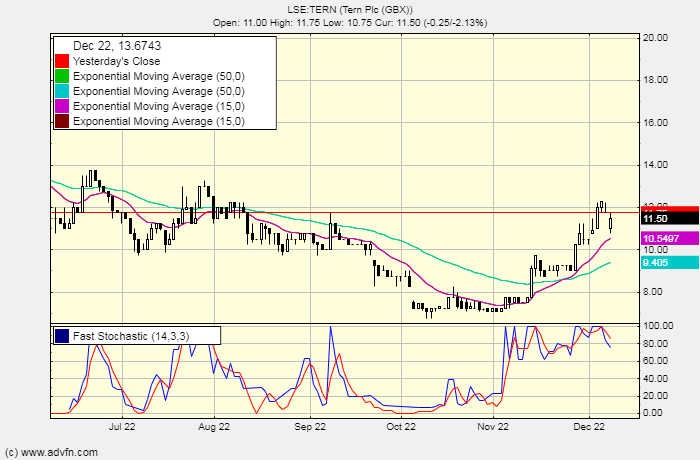Click the Yesterday's Close legend label

point(117,61)
